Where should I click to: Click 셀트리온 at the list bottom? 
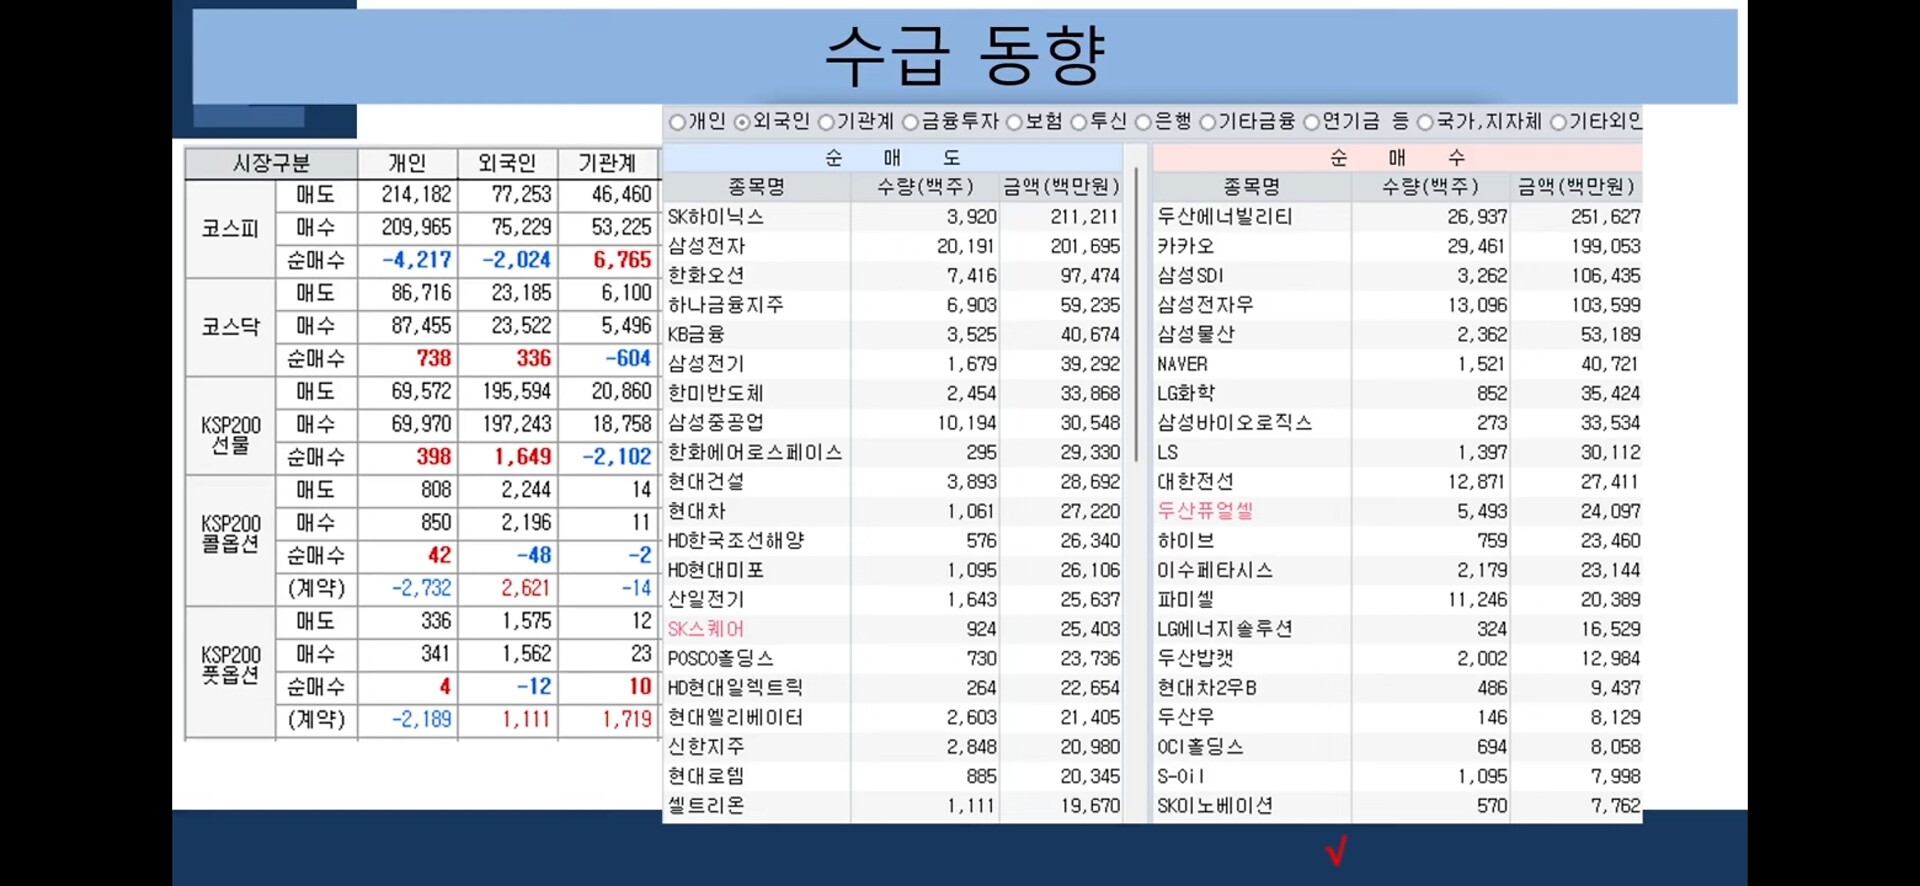706,806
